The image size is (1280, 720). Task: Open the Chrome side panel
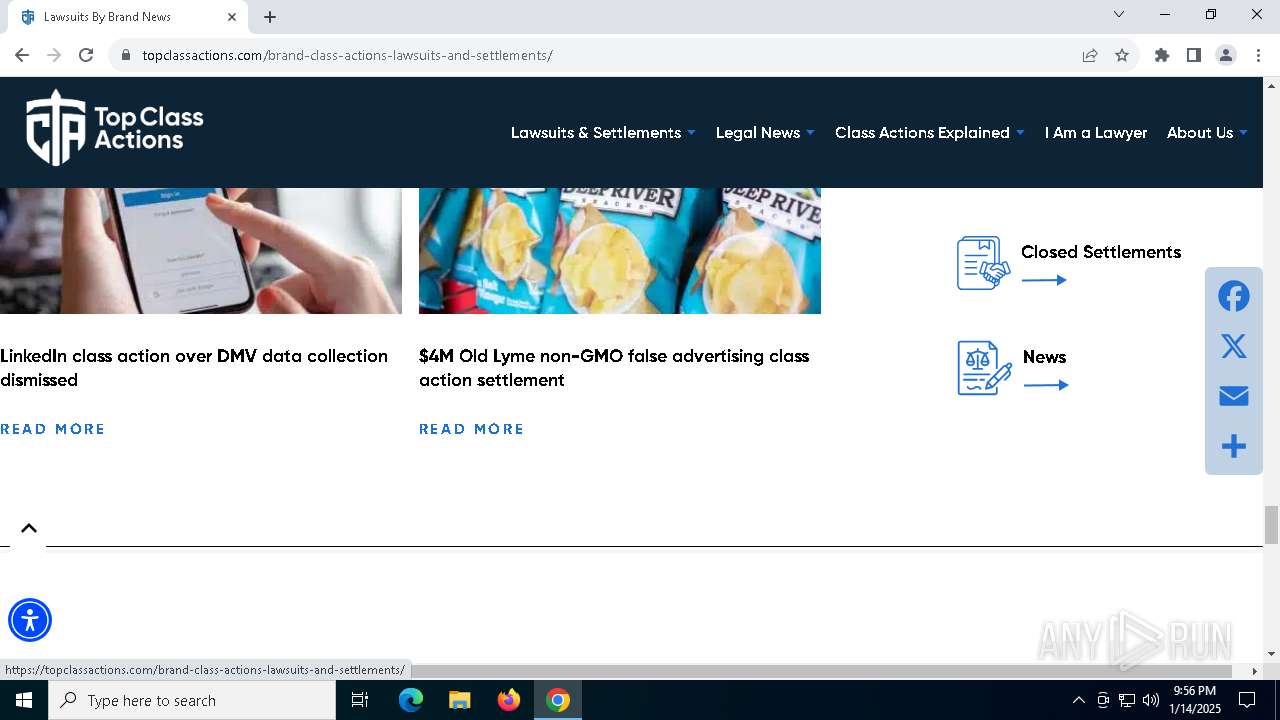[1194, 55]
